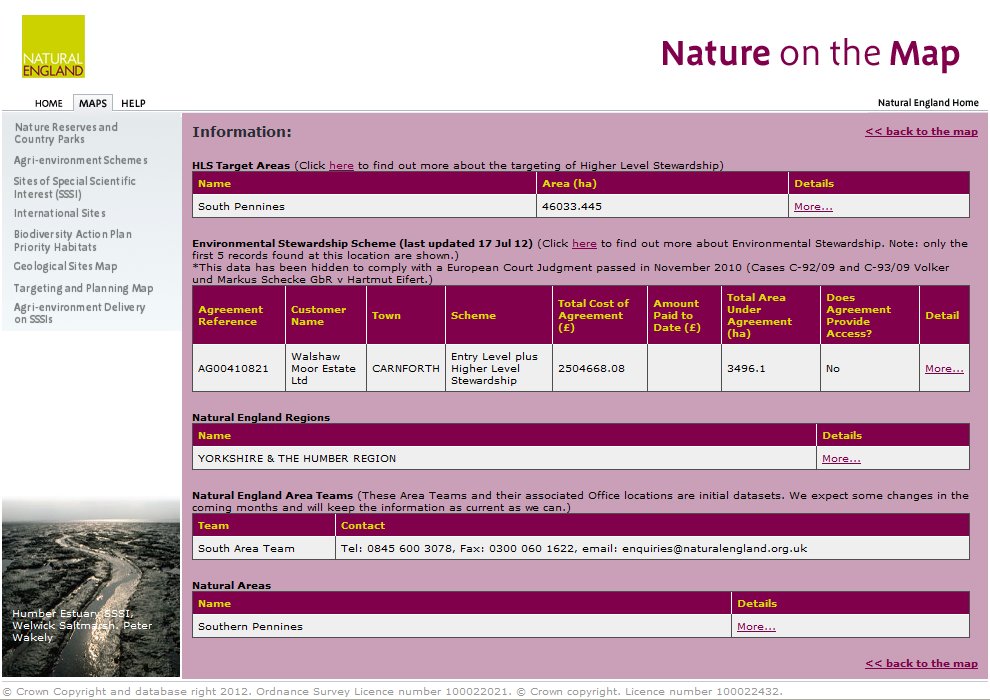Click 'Agreement Reference' column header

[239, 315]
